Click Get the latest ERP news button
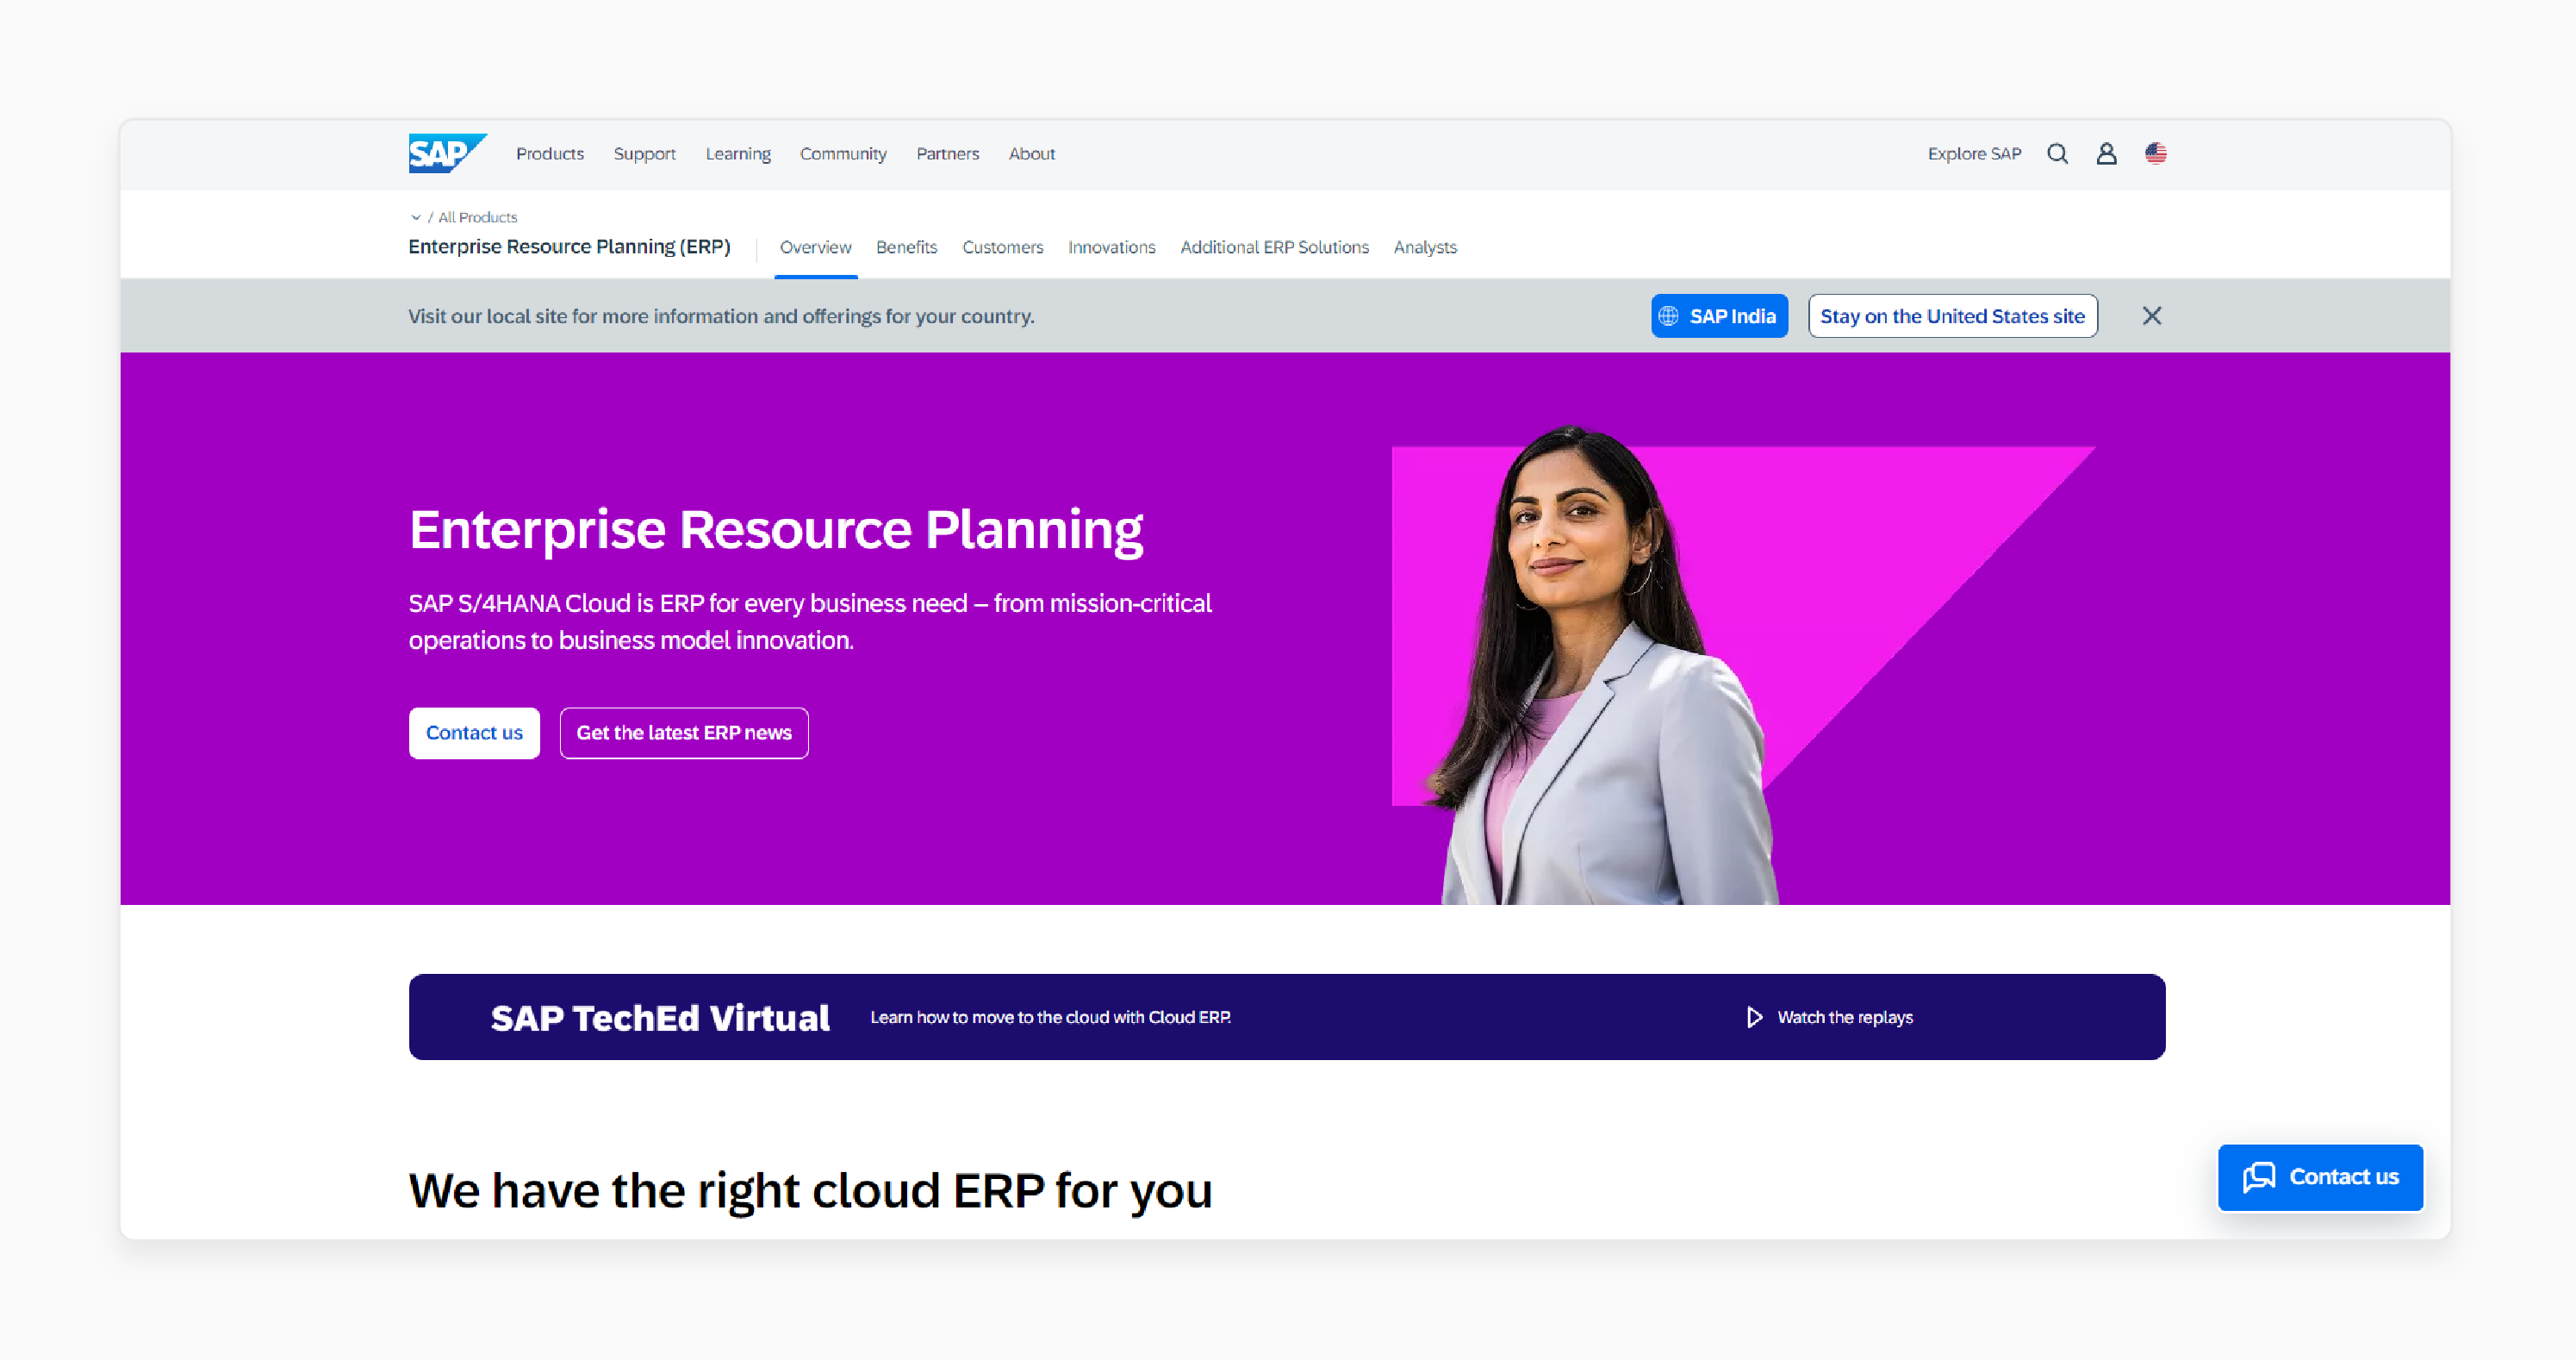The height and width of the screenshot is (1360, 2576). [x=683, y=731]
